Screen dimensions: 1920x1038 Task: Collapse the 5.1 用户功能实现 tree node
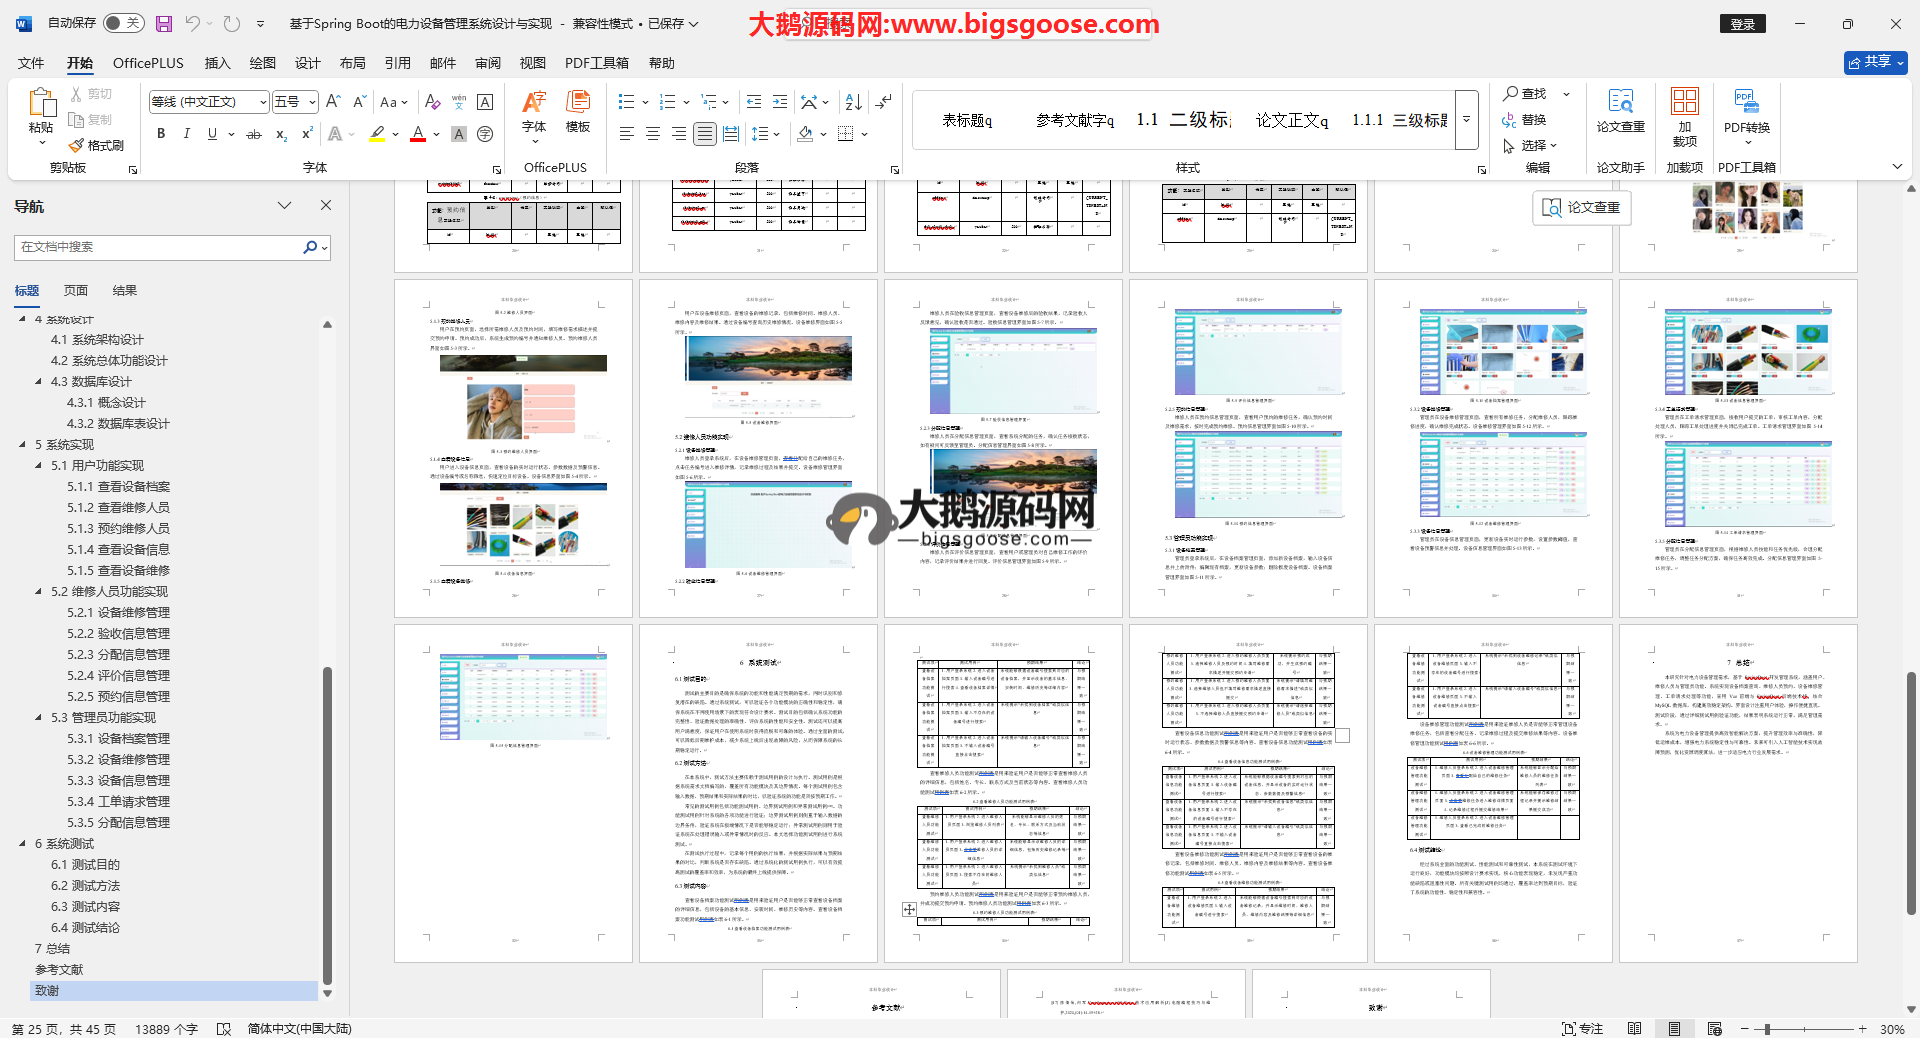tap(39, 465)
